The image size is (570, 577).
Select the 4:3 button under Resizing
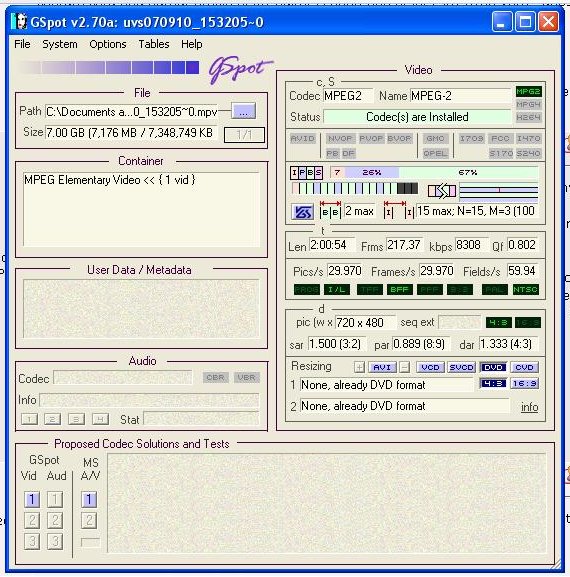(493, 384)
